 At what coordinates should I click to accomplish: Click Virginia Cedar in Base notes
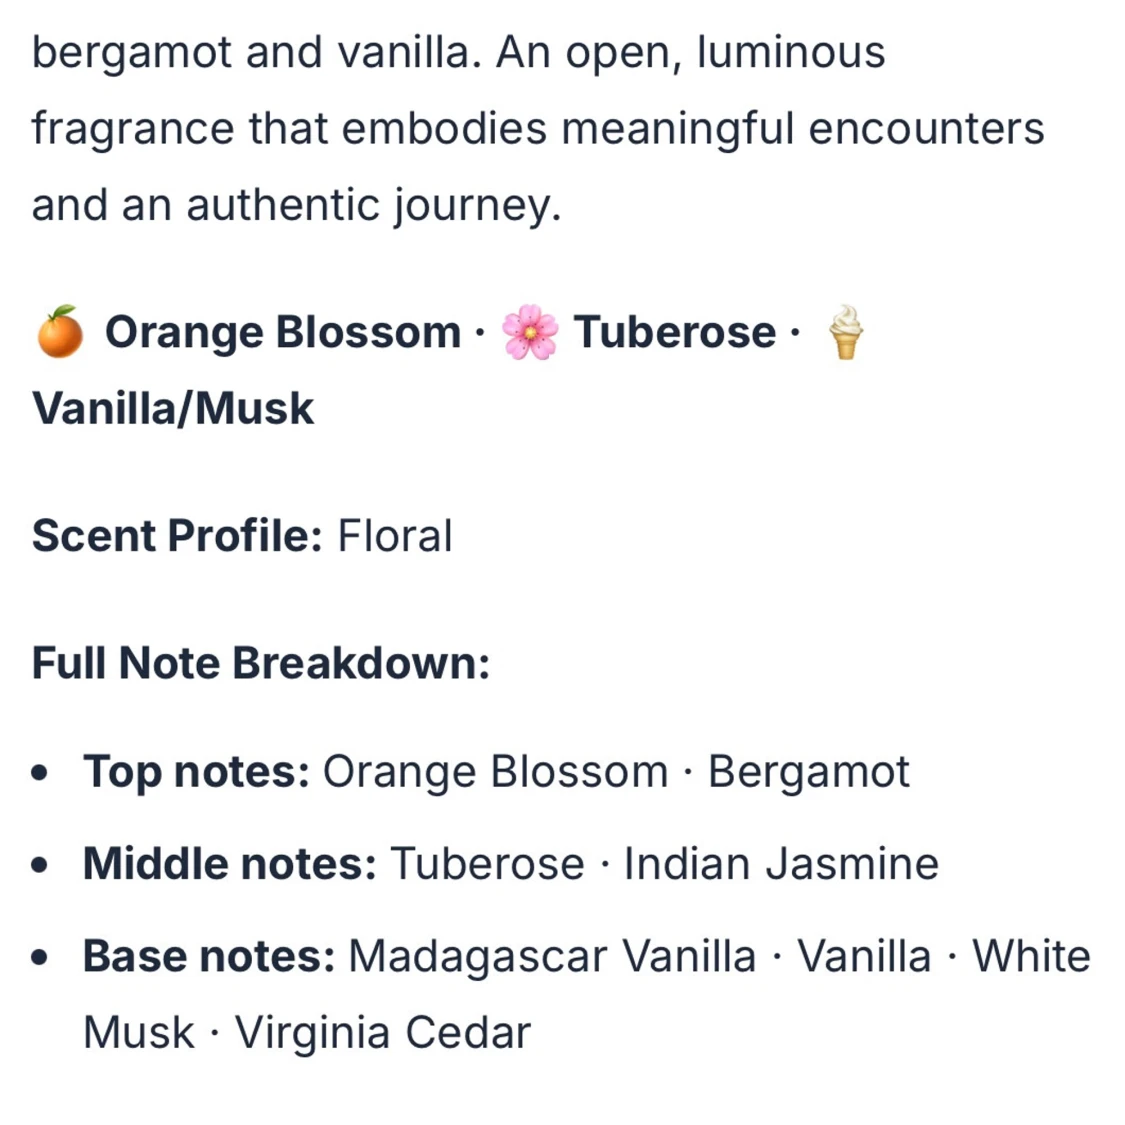[383, 1032]
